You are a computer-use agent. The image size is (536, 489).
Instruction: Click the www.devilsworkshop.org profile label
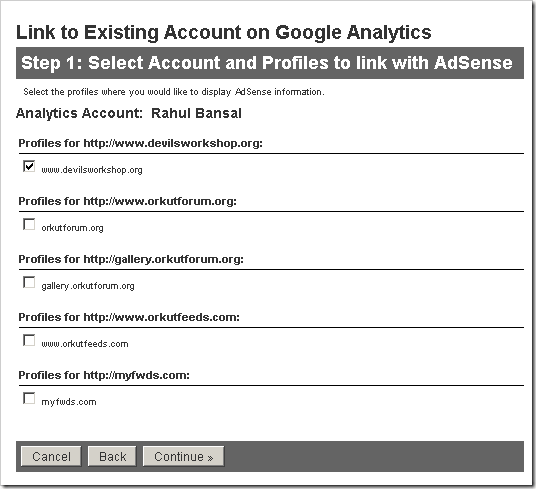[92, 170]
